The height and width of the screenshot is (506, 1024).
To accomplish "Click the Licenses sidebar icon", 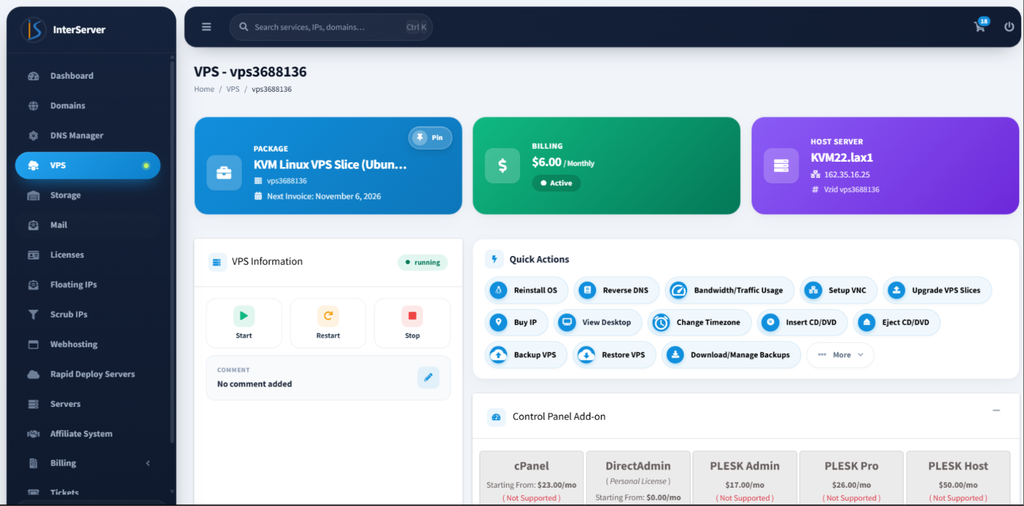I will [x=33, y=255].
